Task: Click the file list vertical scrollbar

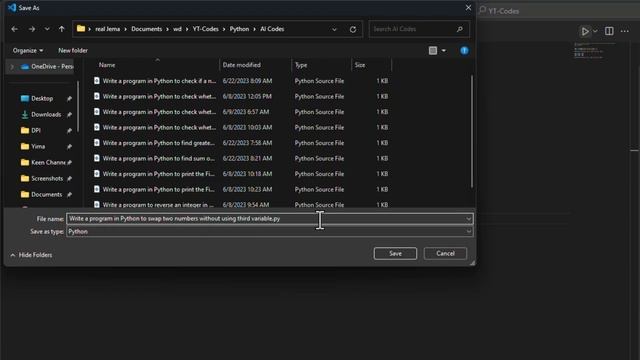Action: 472,131
